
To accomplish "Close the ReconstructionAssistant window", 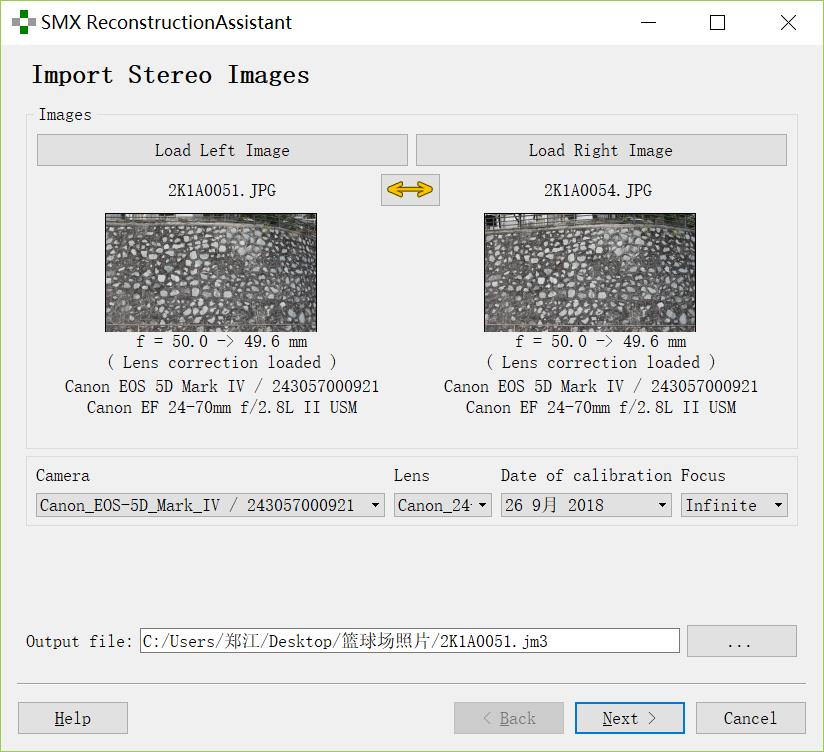I will pos(788,22).
